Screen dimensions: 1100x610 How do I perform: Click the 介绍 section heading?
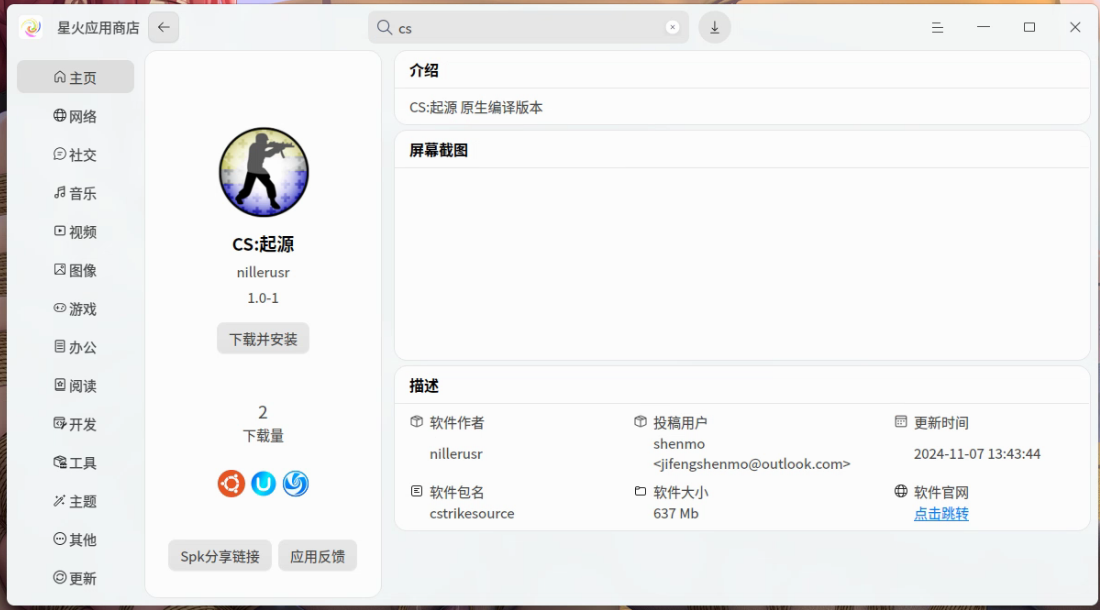(424, 70)
